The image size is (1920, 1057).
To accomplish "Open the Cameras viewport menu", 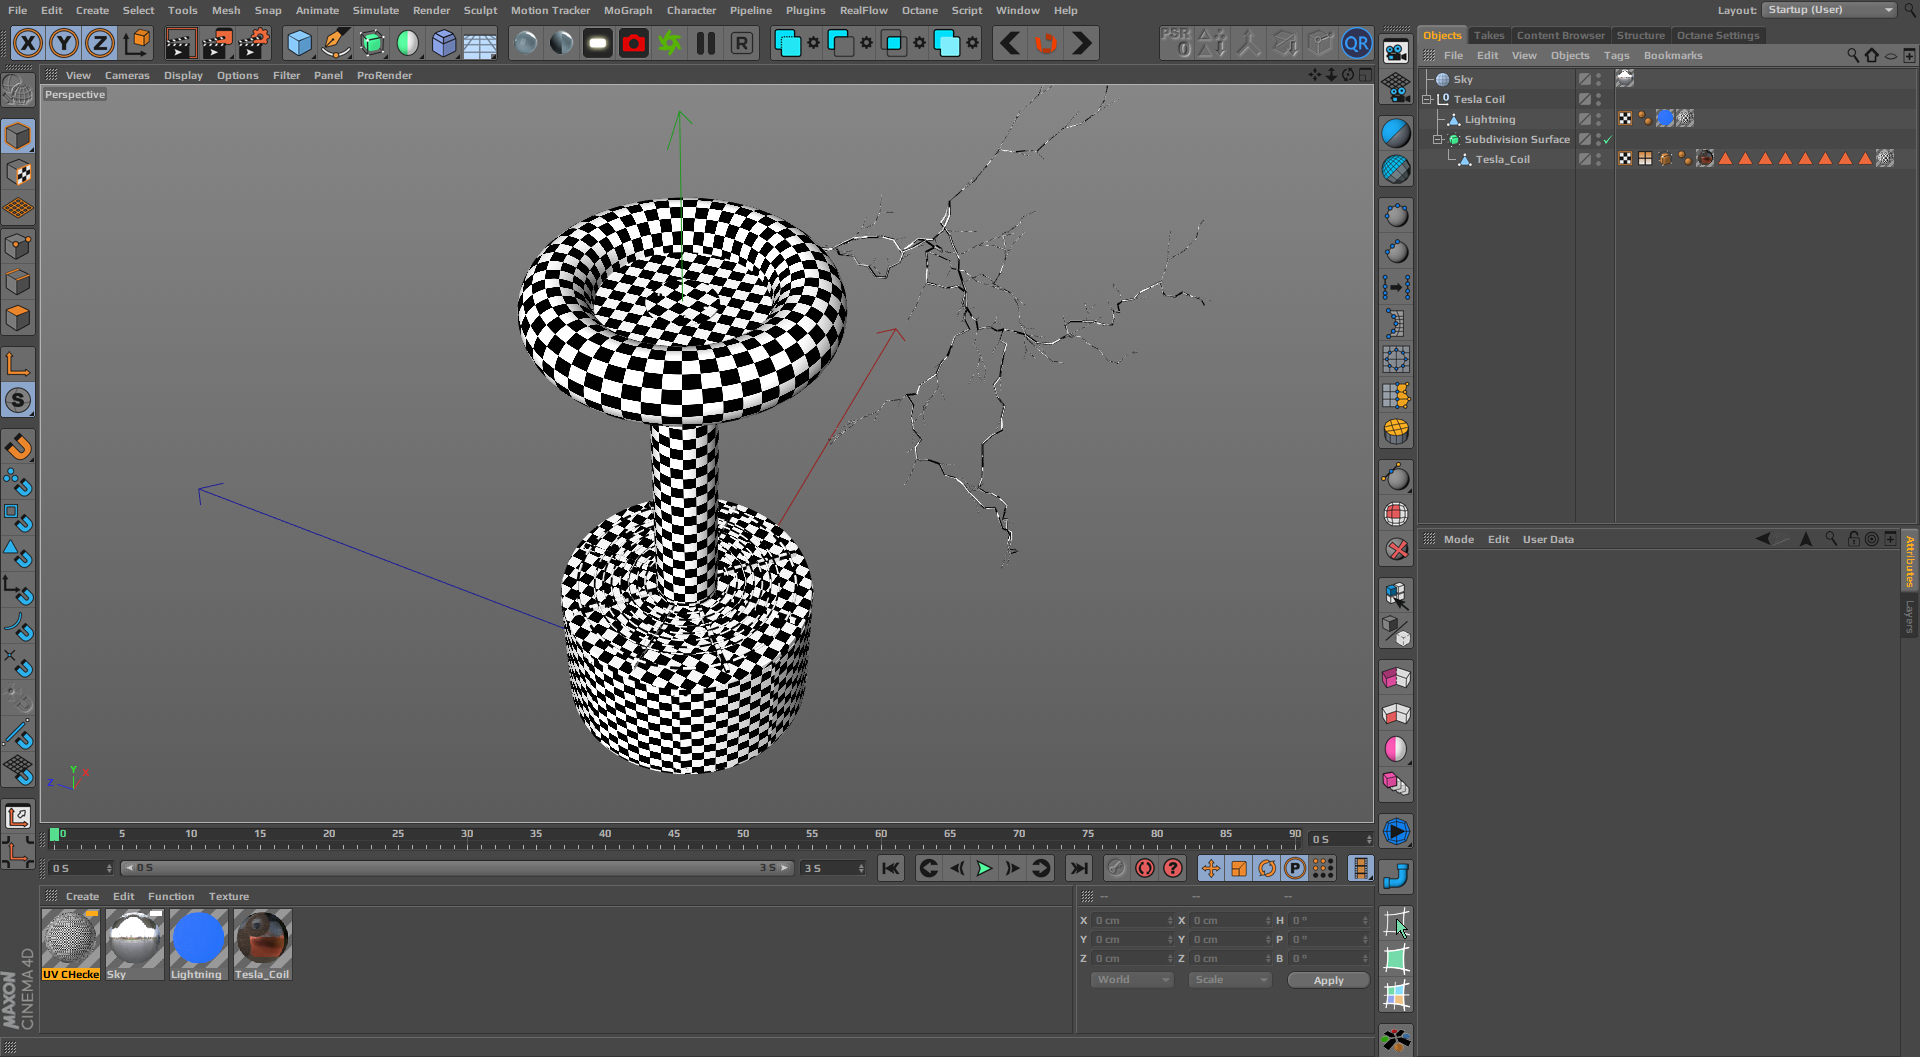I will (127, 75).
